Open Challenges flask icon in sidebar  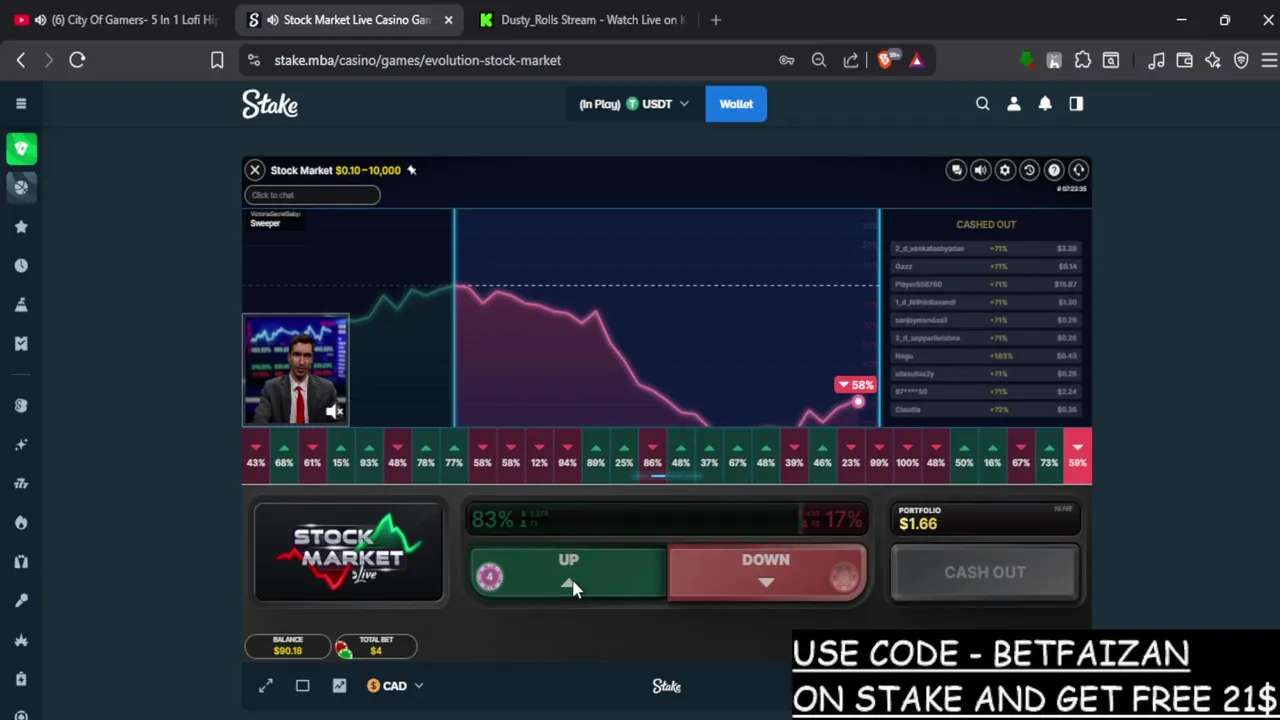coord(21,305)
